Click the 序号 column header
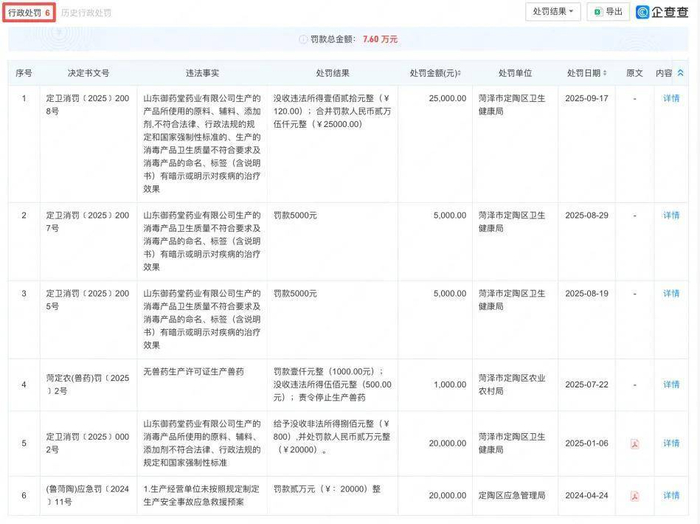The height and width of the screenshot is (524, 700). point(24,73)
